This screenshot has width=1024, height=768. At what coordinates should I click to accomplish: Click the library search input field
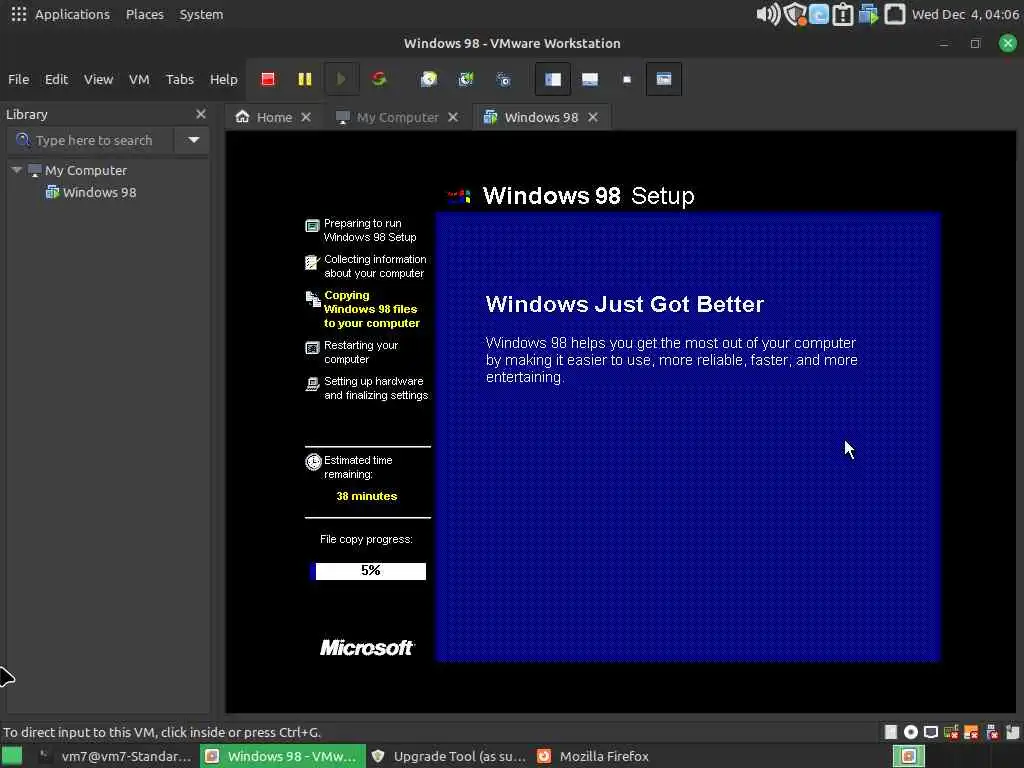click(91, 140)
